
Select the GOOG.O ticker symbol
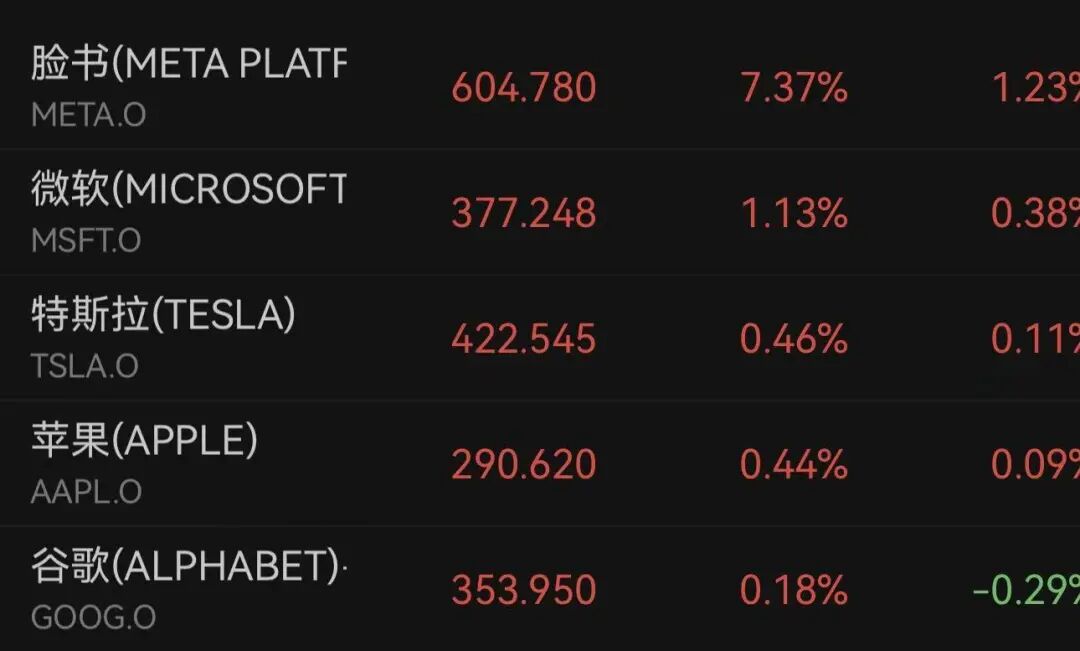[x=94, y=617]
